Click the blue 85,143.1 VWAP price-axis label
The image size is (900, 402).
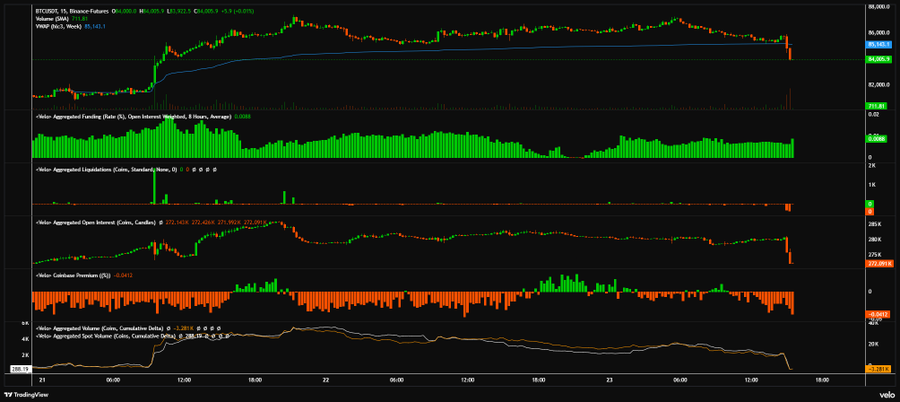coord(879,44)
